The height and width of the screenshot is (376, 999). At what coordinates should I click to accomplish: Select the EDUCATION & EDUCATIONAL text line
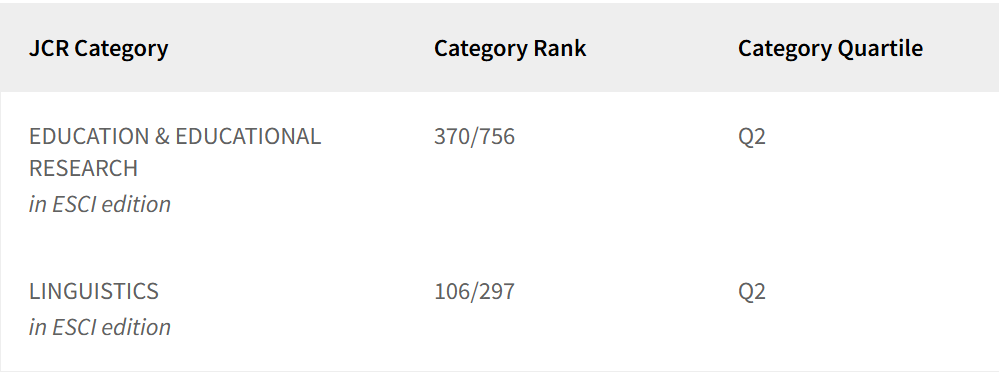[175, 136]
